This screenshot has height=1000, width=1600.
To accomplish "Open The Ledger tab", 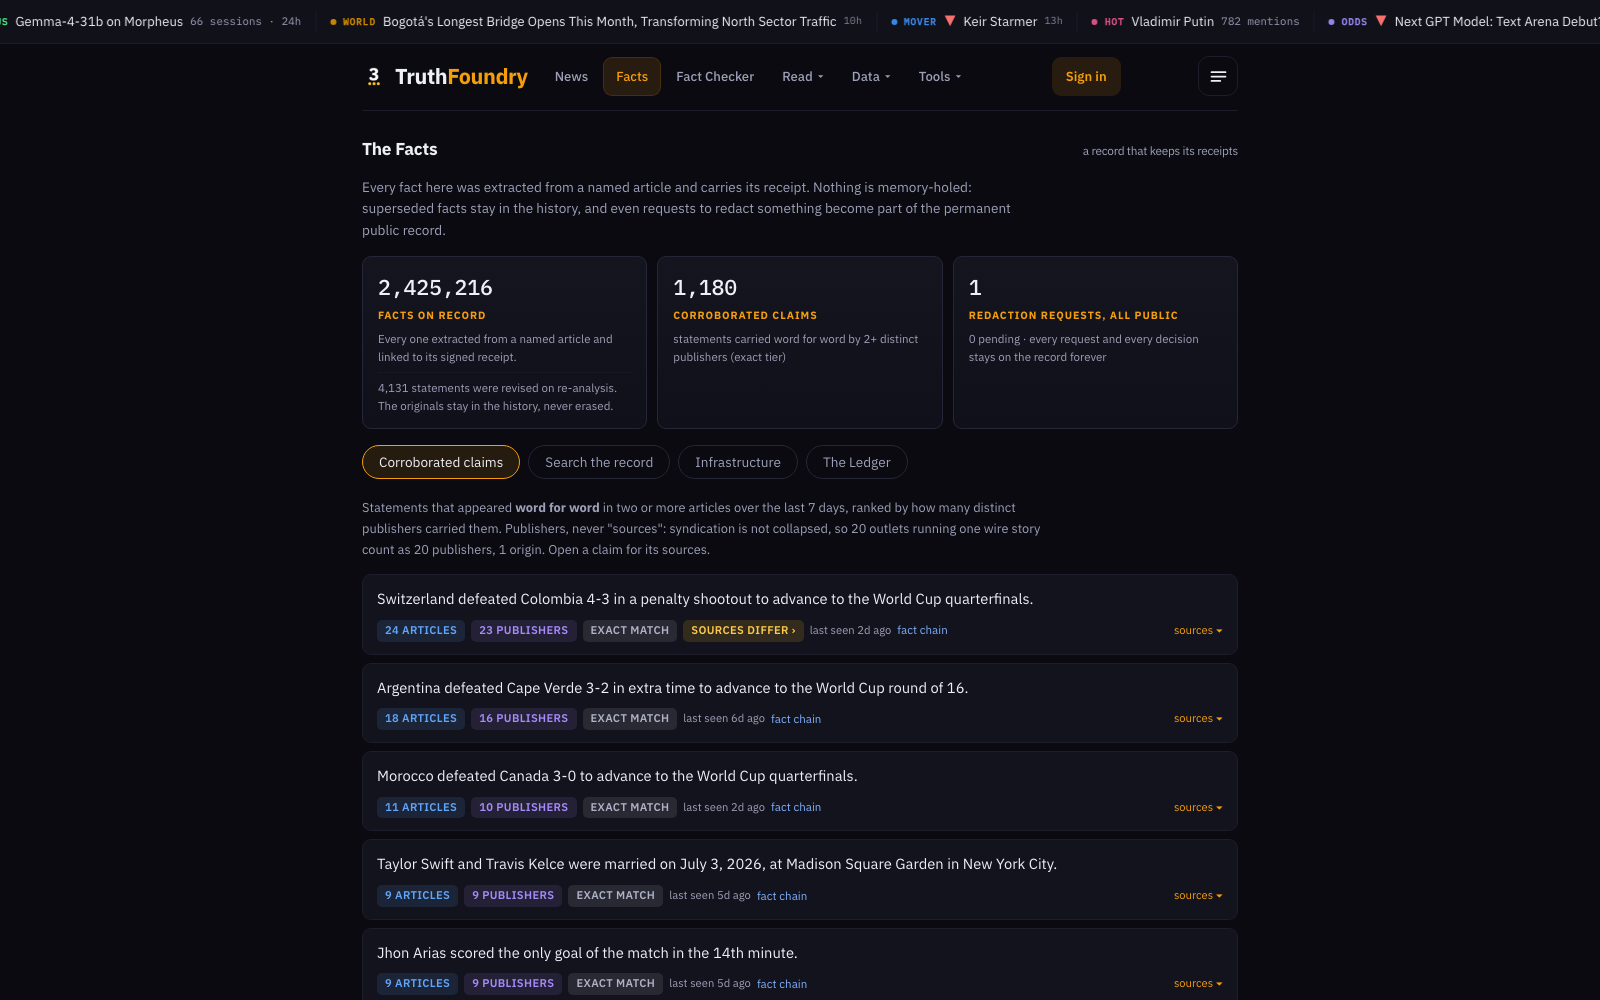I will [857, 462].
